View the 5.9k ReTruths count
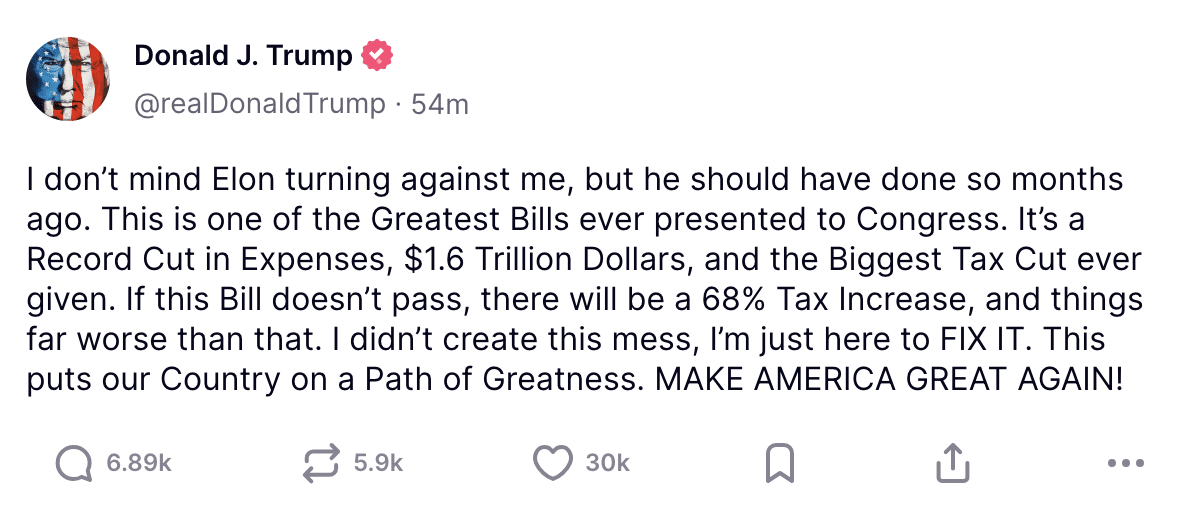The height and width of the screenshot is (520, 1200). pyautogui.click(x=378, y=463)
